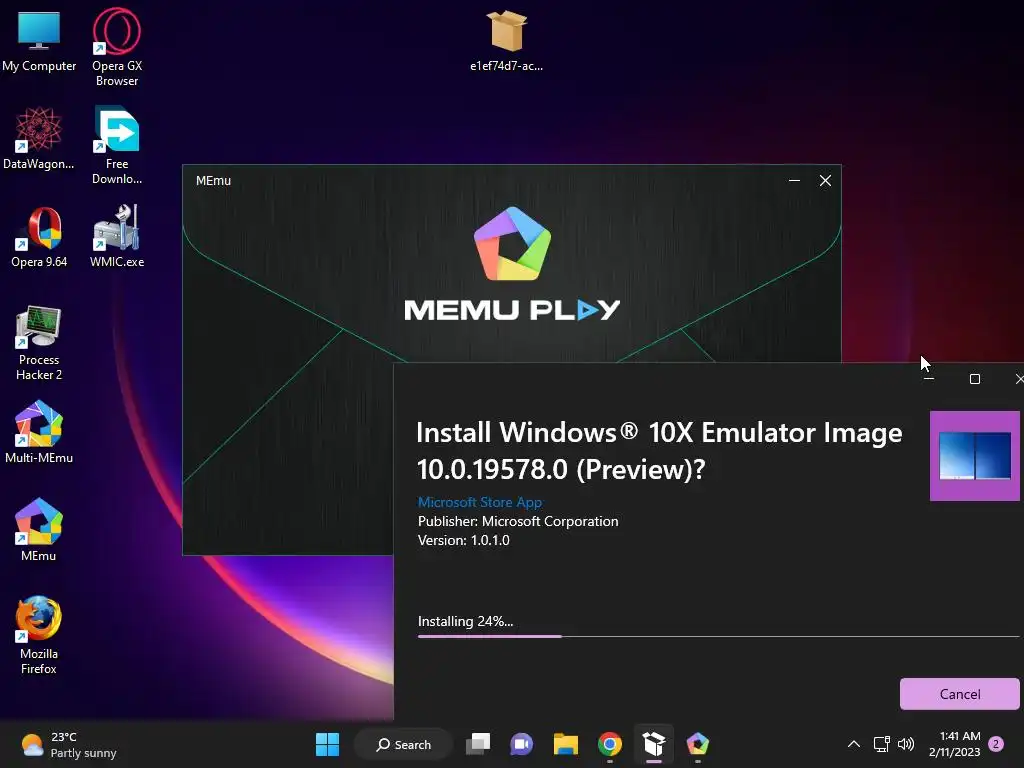Select the Opera 9.64 desktop shortcut
1024x768 pixels.
click(39, 236)
